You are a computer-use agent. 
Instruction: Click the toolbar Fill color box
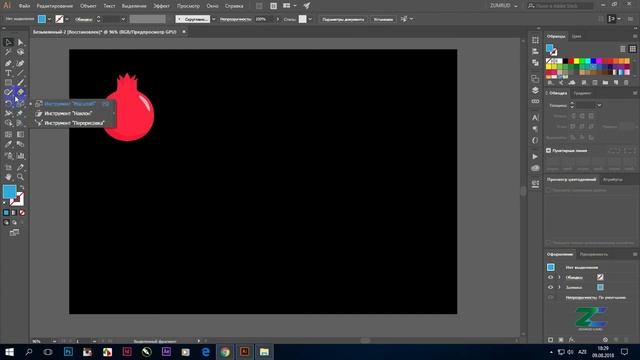(10, 191)
